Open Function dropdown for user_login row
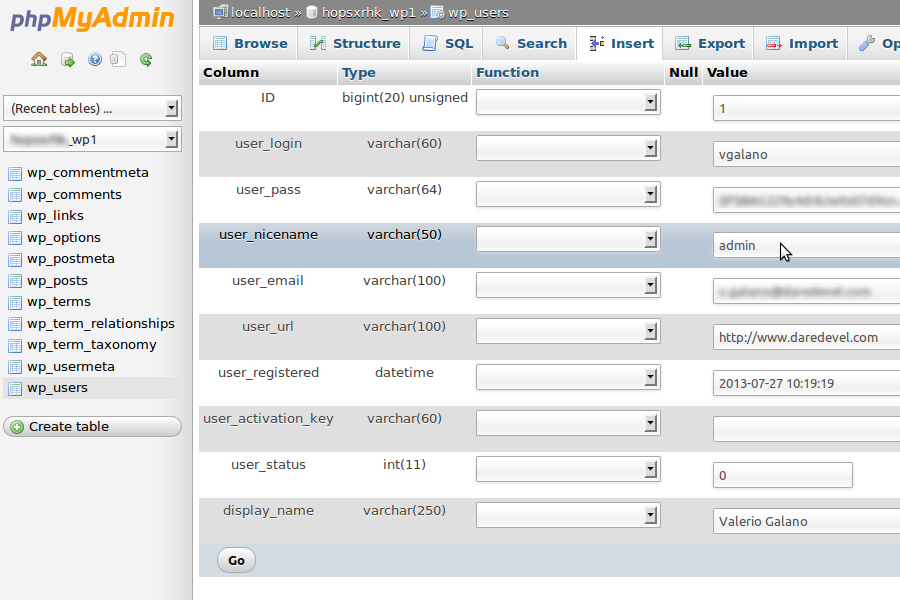This screenshot has width=900, height=600. coord(568,148)
